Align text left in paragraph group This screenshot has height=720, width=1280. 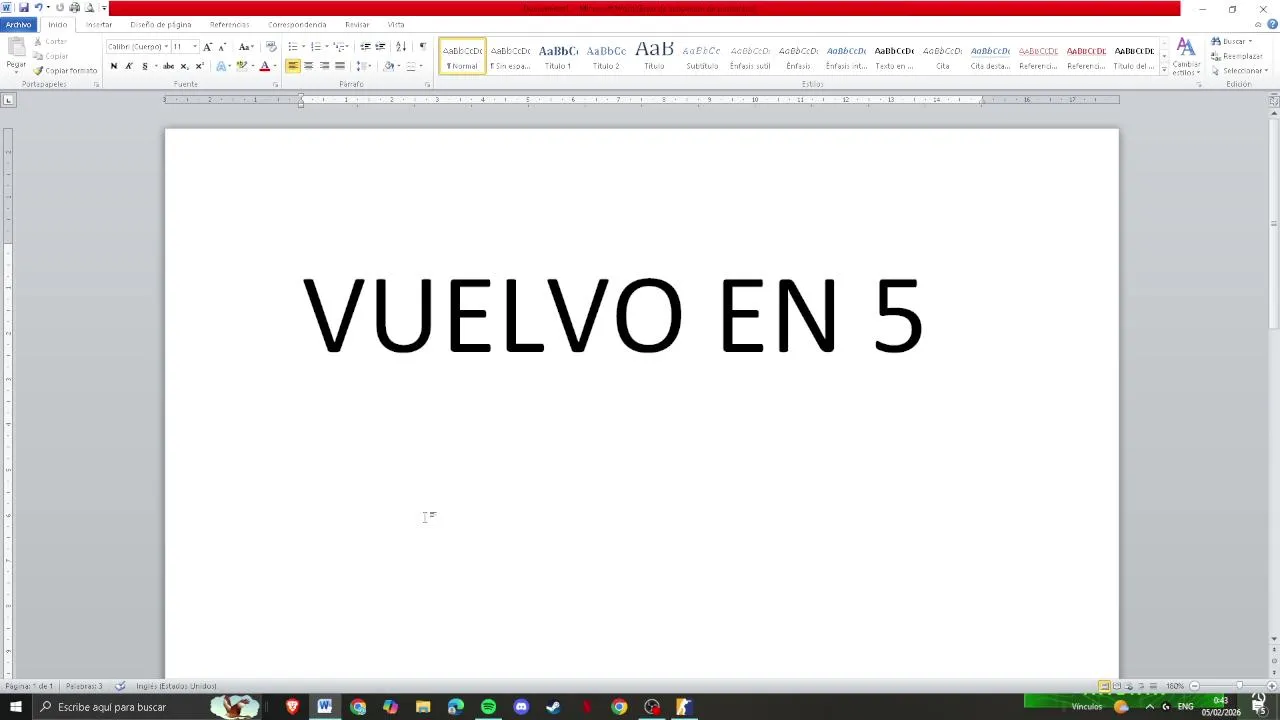point(293,66)
